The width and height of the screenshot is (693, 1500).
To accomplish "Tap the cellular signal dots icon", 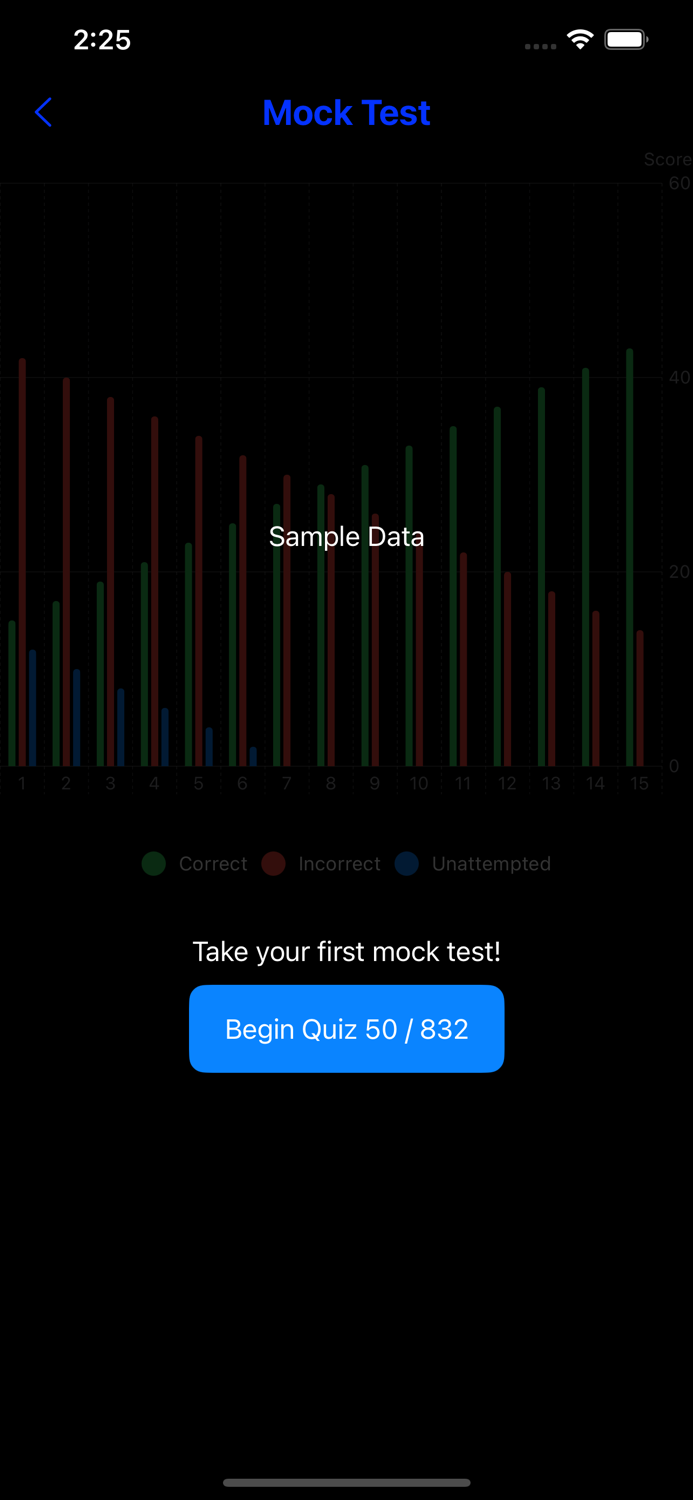I will point(539,45).
